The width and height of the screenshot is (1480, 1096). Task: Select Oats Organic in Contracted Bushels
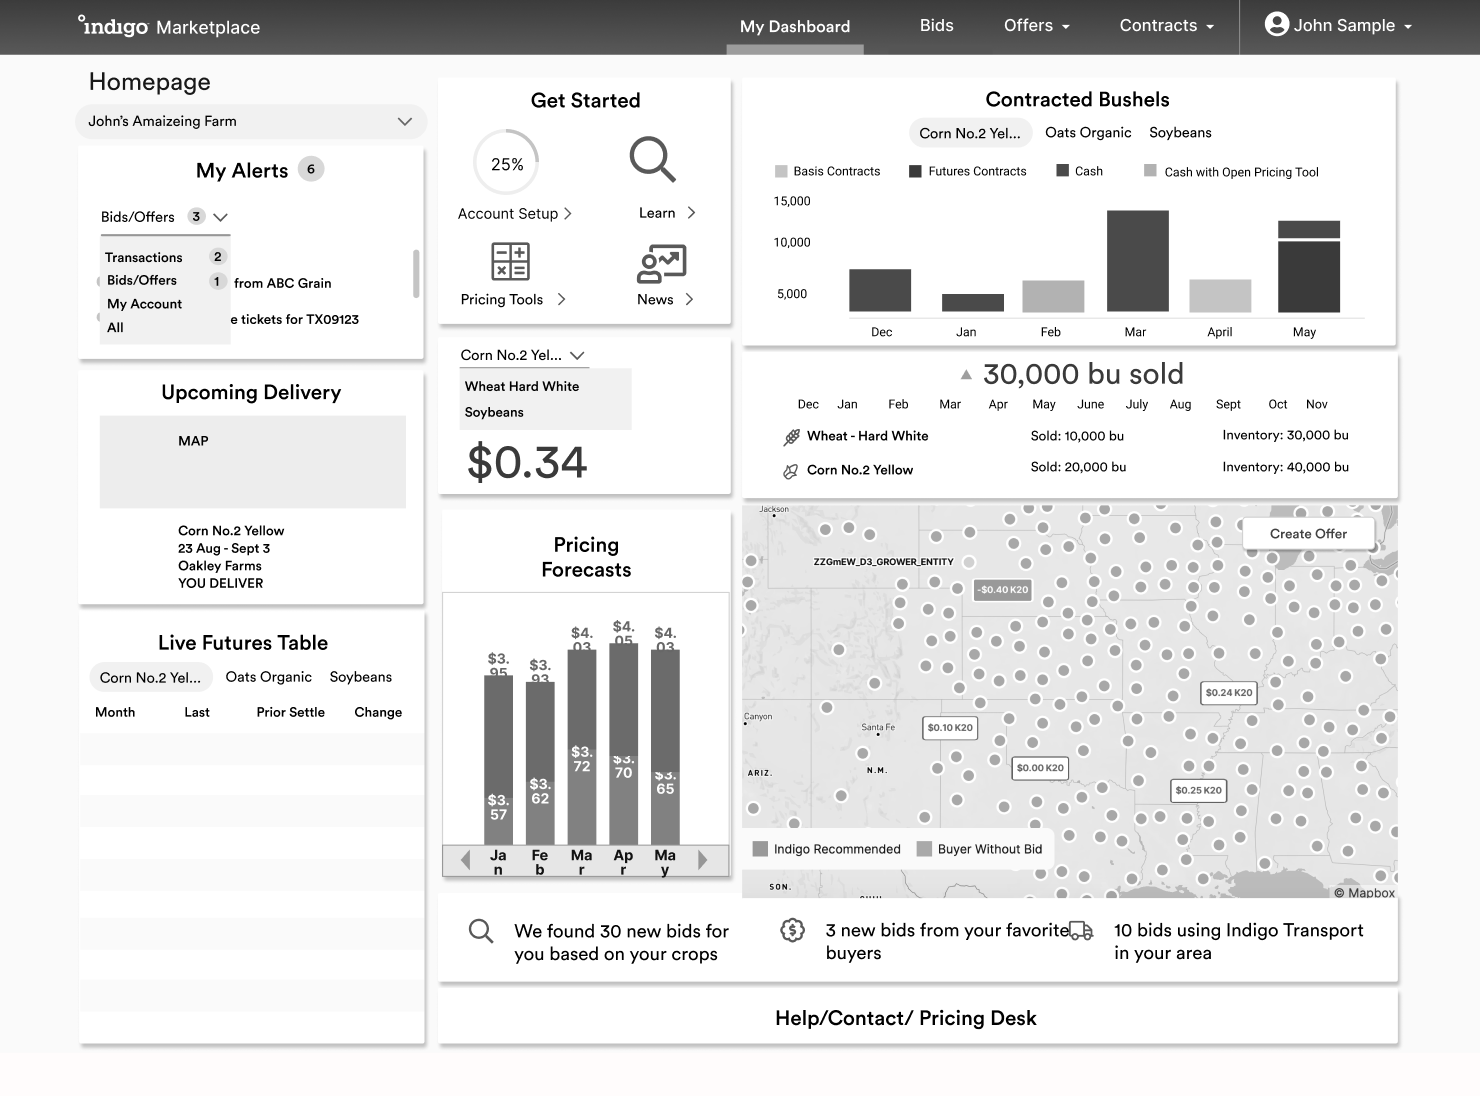click(x=1088, y=132)
